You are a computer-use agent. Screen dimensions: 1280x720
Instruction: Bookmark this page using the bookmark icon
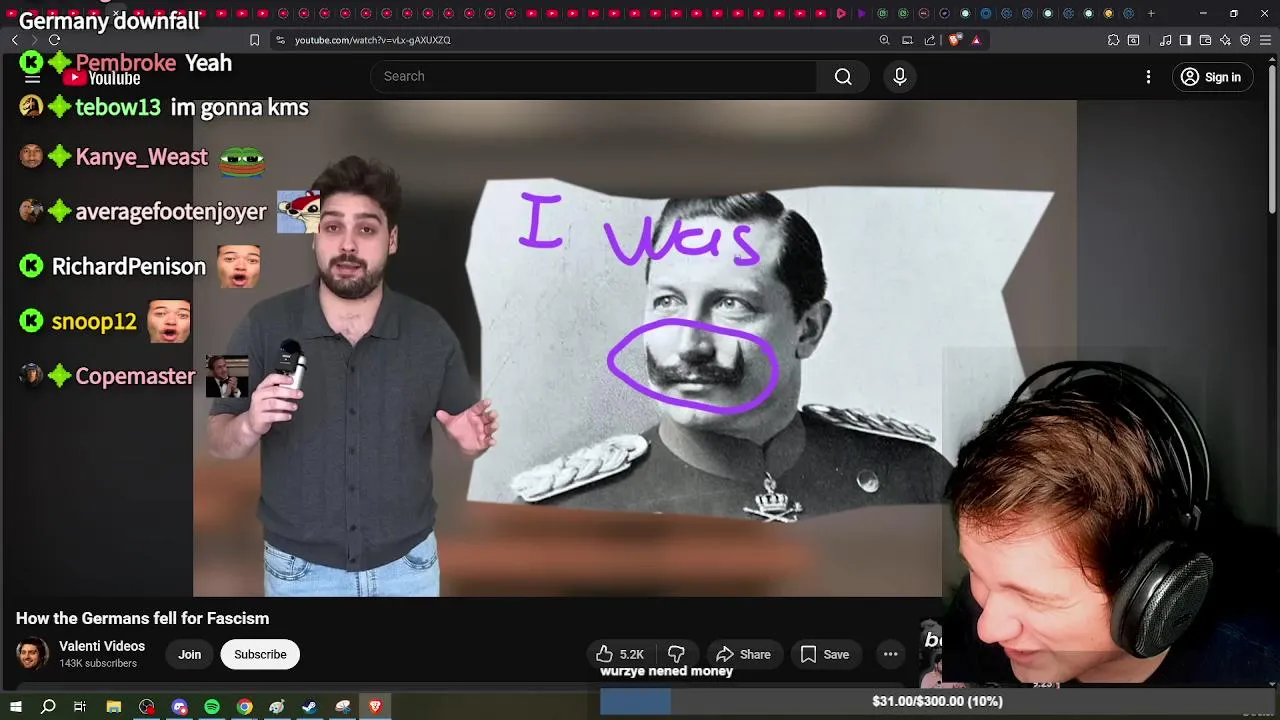pos(254,40)
